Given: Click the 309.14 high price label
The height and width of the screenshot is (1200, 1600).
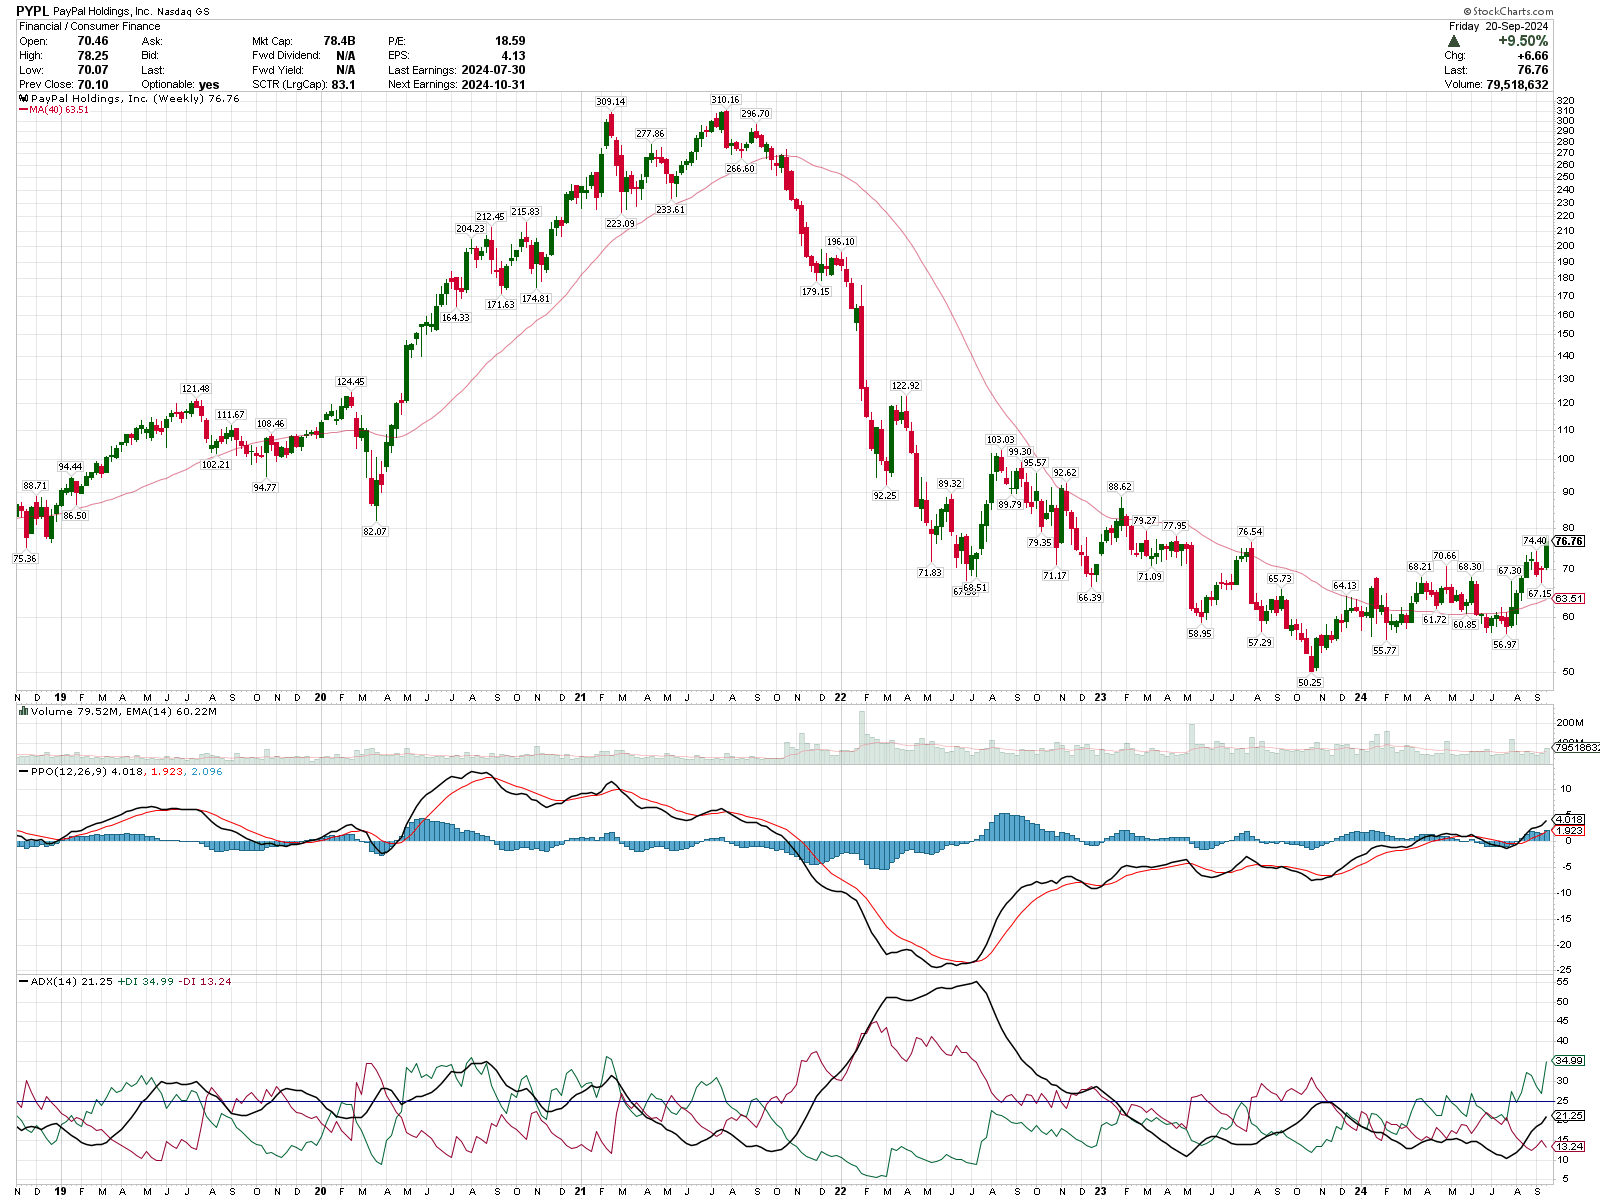Looking at the screenshot, I should tap(610, 102).
